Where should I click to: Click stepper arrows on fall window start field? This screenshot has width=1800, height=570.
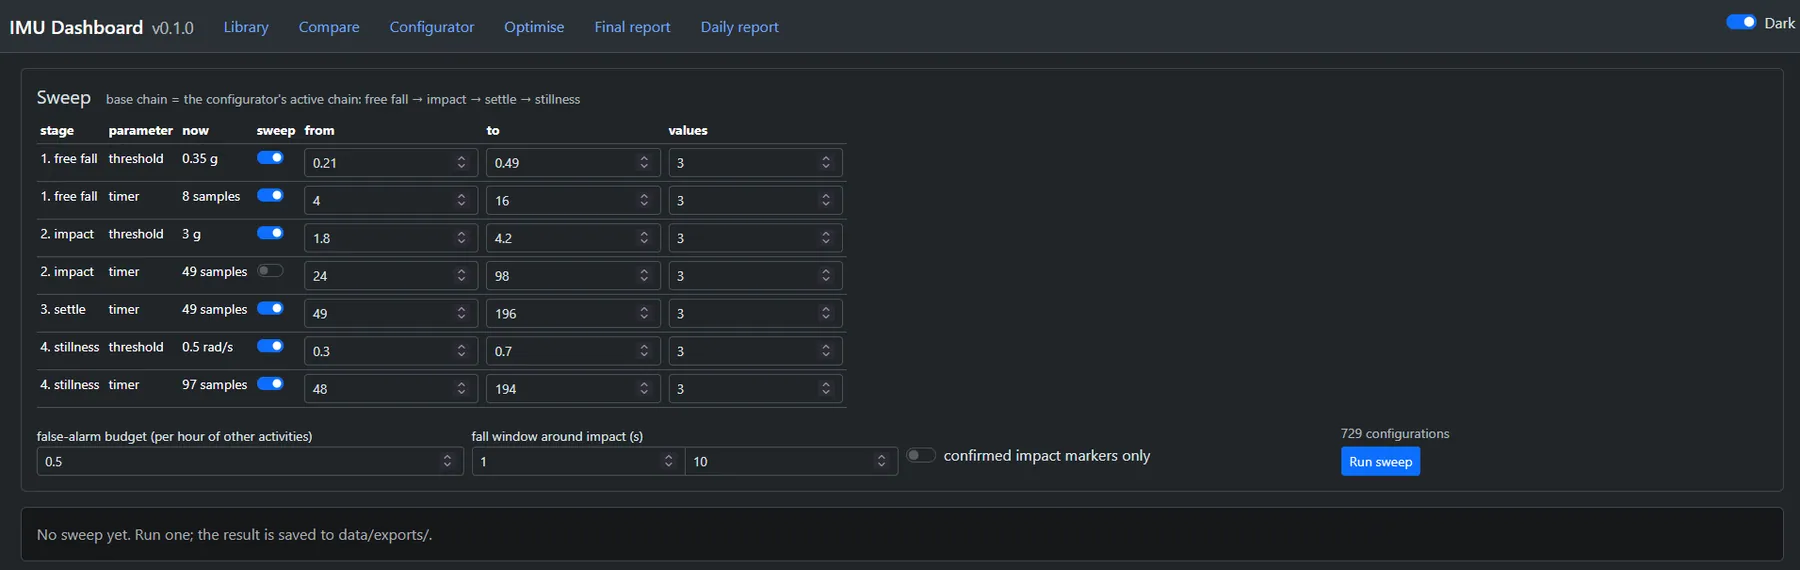coord(668,461)
